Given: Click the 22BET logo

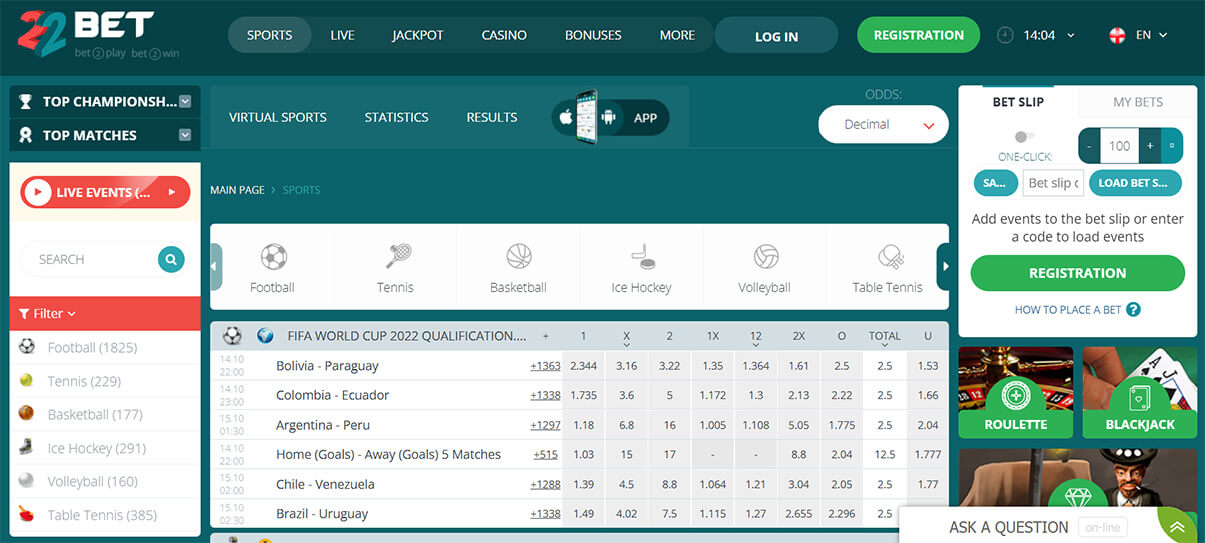Looking at the screenshot, I should [x=98, y=35].
